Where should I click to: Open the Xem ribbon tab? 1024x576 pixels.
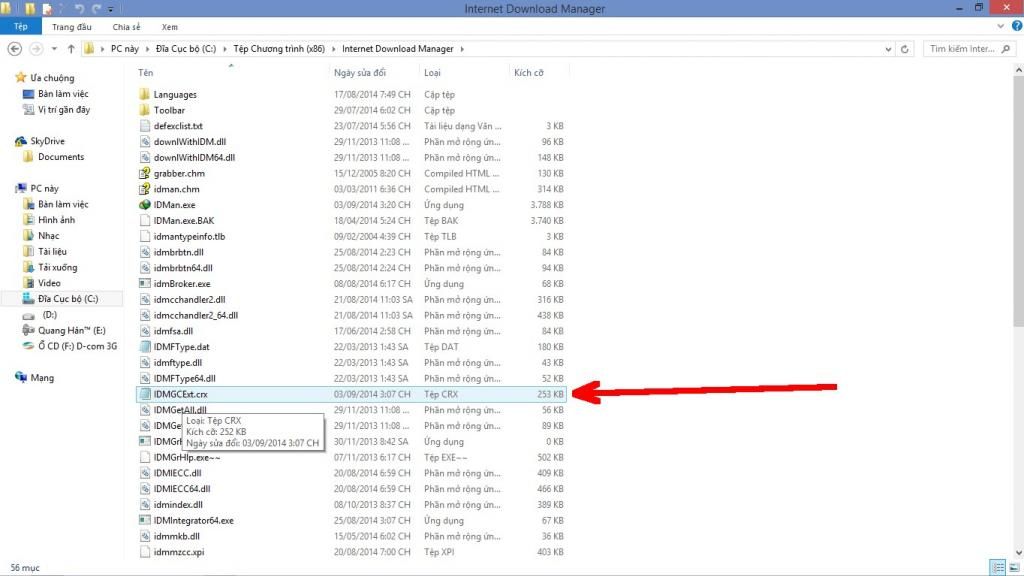point(170,27)
